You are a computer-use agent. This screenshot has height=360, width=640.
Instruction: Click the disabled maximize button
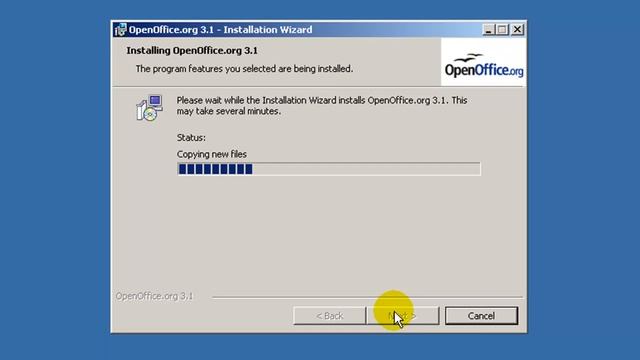coord(502,29)
